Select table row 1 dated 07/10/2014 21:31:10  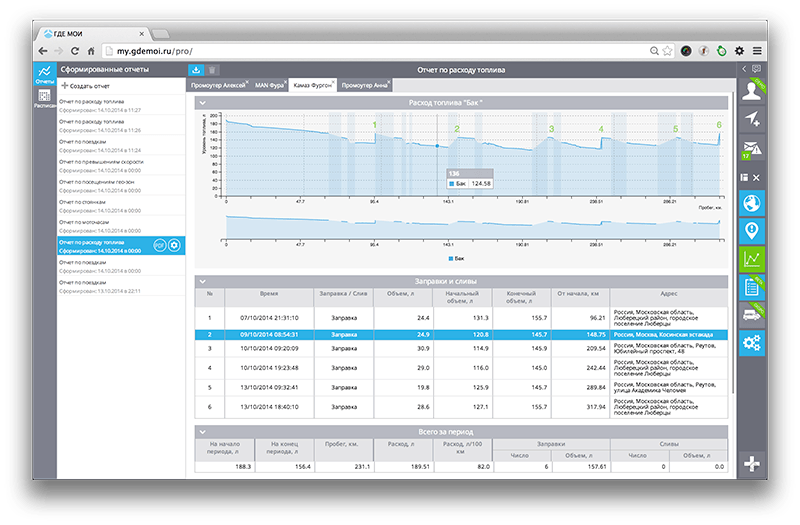[461, 318]
